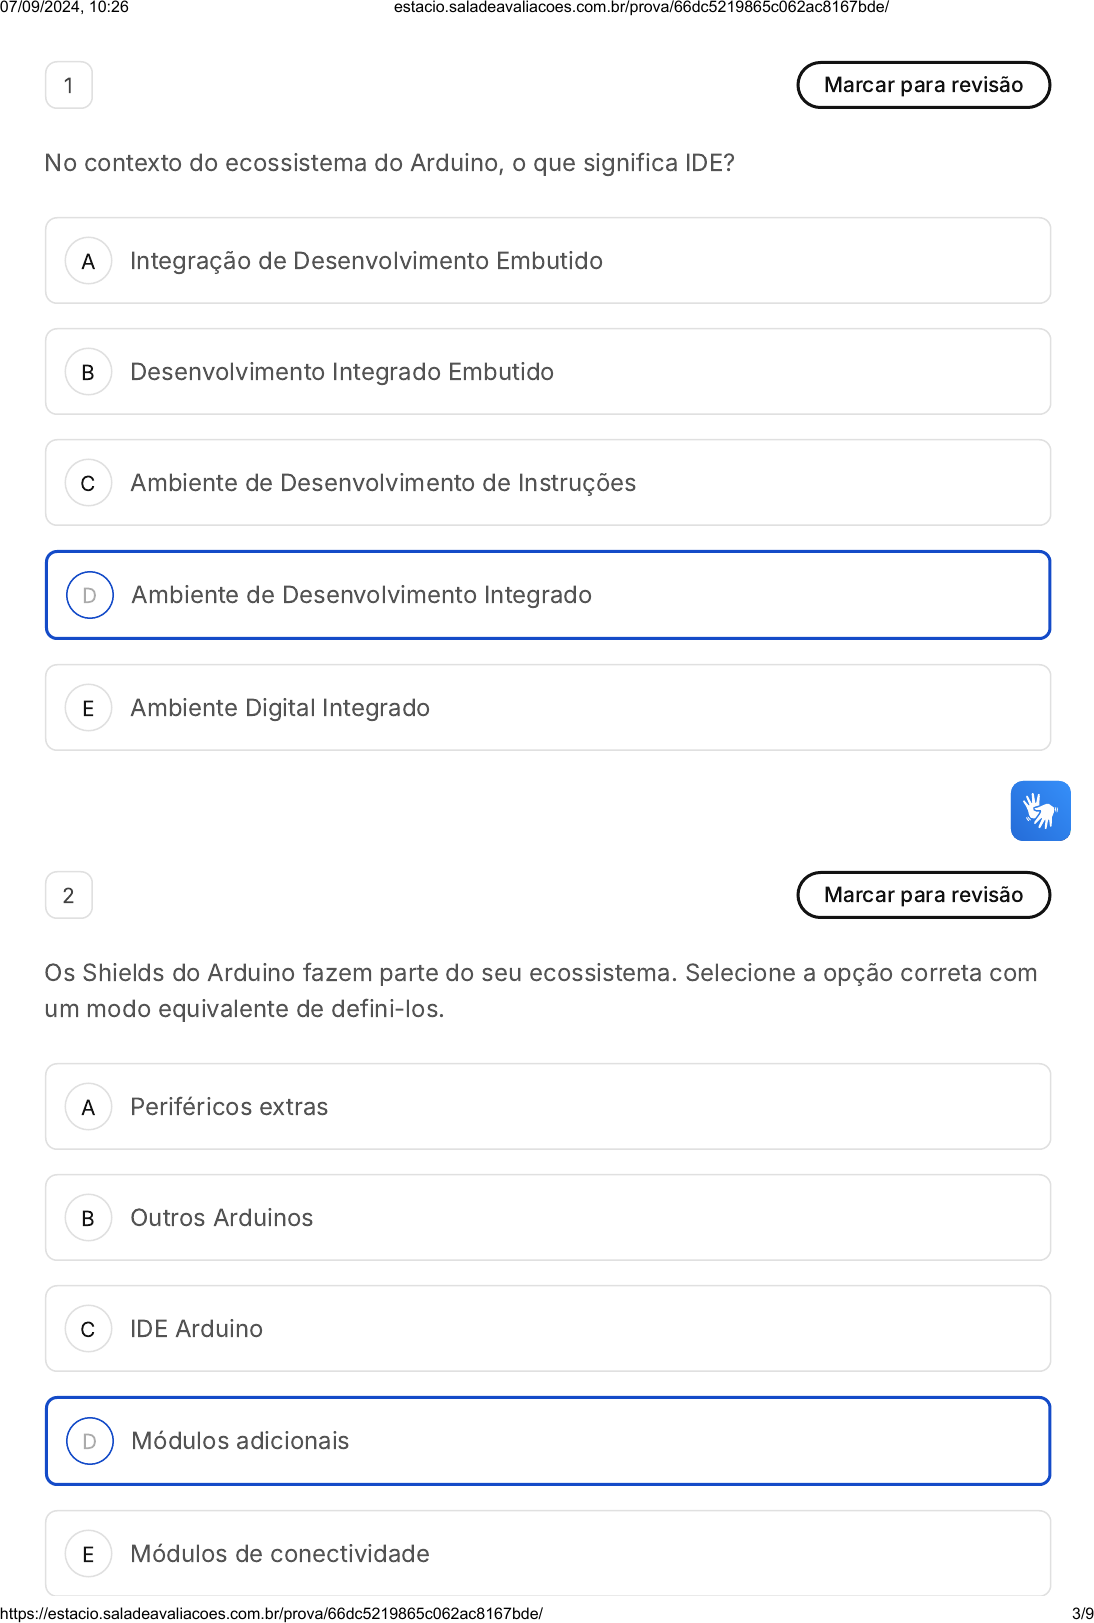The height and width of the screenshot is (1623, 1094).
Task: Open the exam URL in the footer
Action: (272, 1613)
